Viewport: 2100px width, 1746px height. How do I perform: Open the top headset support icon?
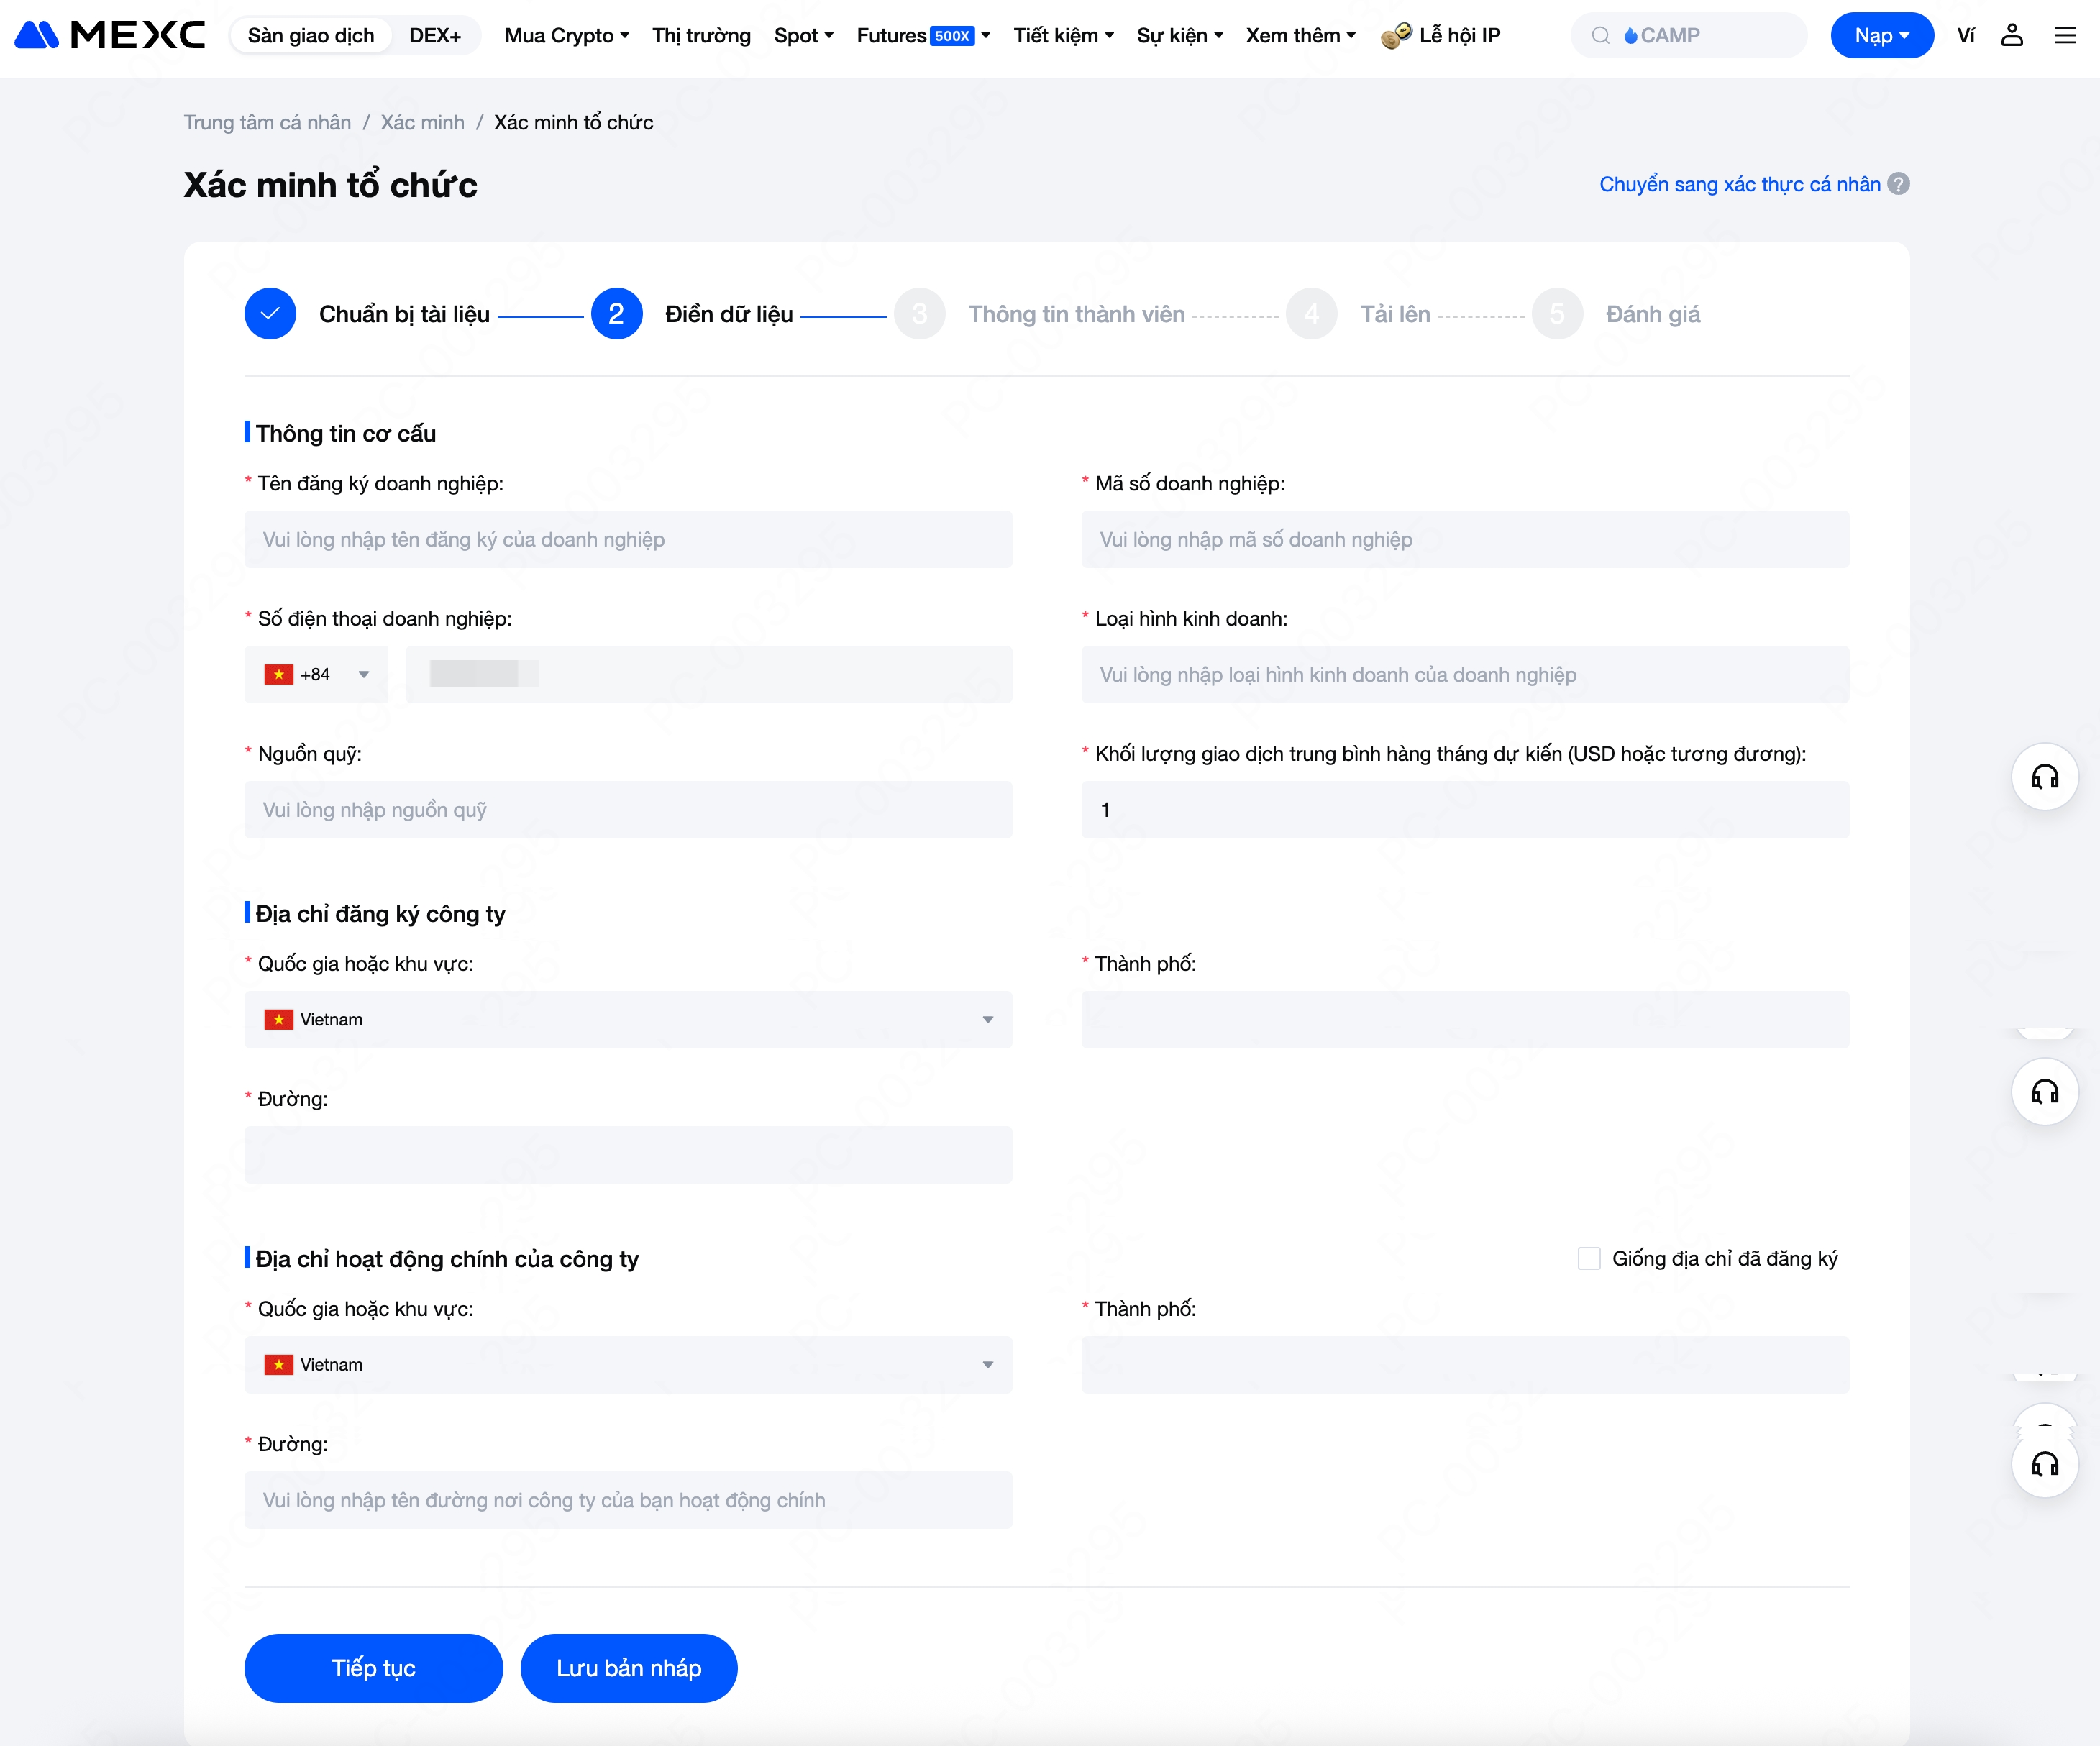click(x=2045, y=777)
